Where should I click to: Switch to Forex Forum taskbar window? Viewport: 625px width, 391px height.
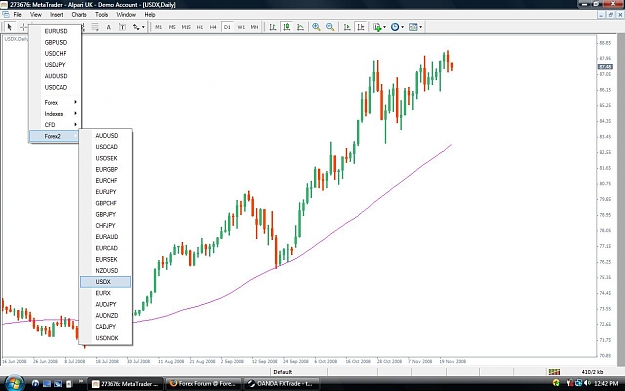coord(203,384)
